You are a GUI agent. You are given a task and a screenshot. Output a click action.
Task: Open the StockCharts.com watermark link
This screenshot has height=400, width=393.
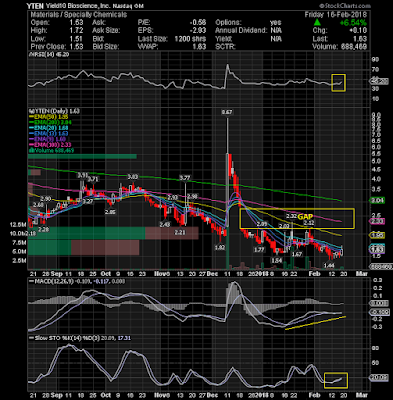click(x=345, y=6)
